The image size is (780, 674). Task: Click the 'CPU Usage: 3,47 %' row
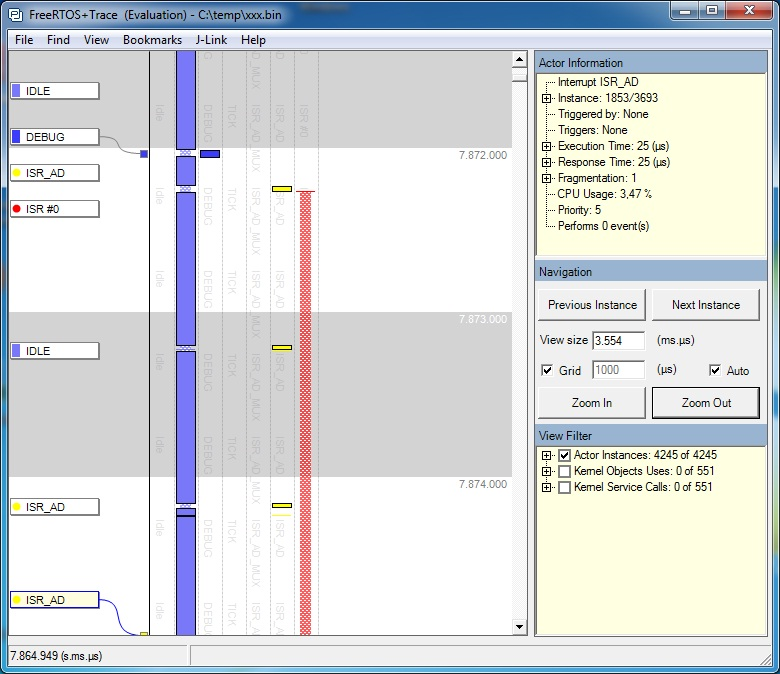tap(604, 194)
